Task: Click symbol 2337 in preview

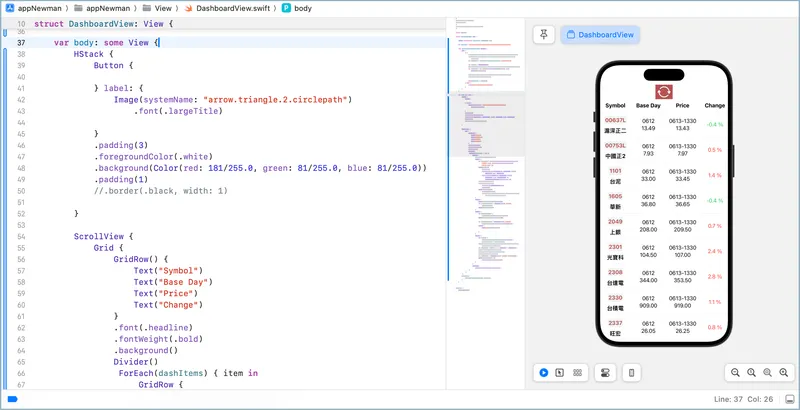Action: point(615,323)
